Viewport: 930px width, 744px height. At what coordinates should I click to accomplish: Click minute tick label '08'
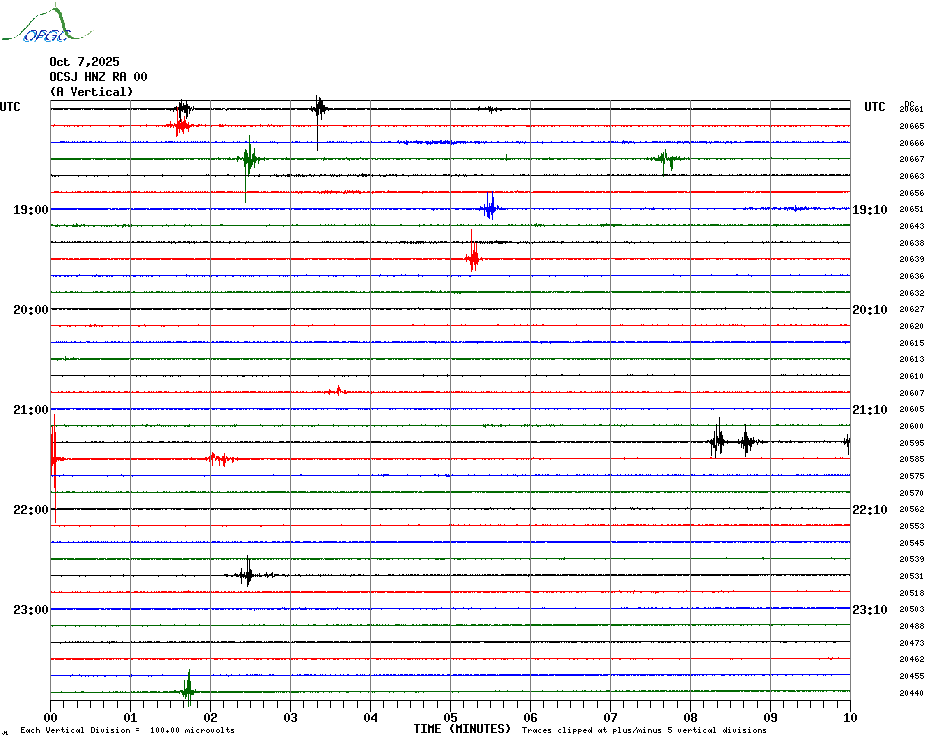click(x=690, y=717)
